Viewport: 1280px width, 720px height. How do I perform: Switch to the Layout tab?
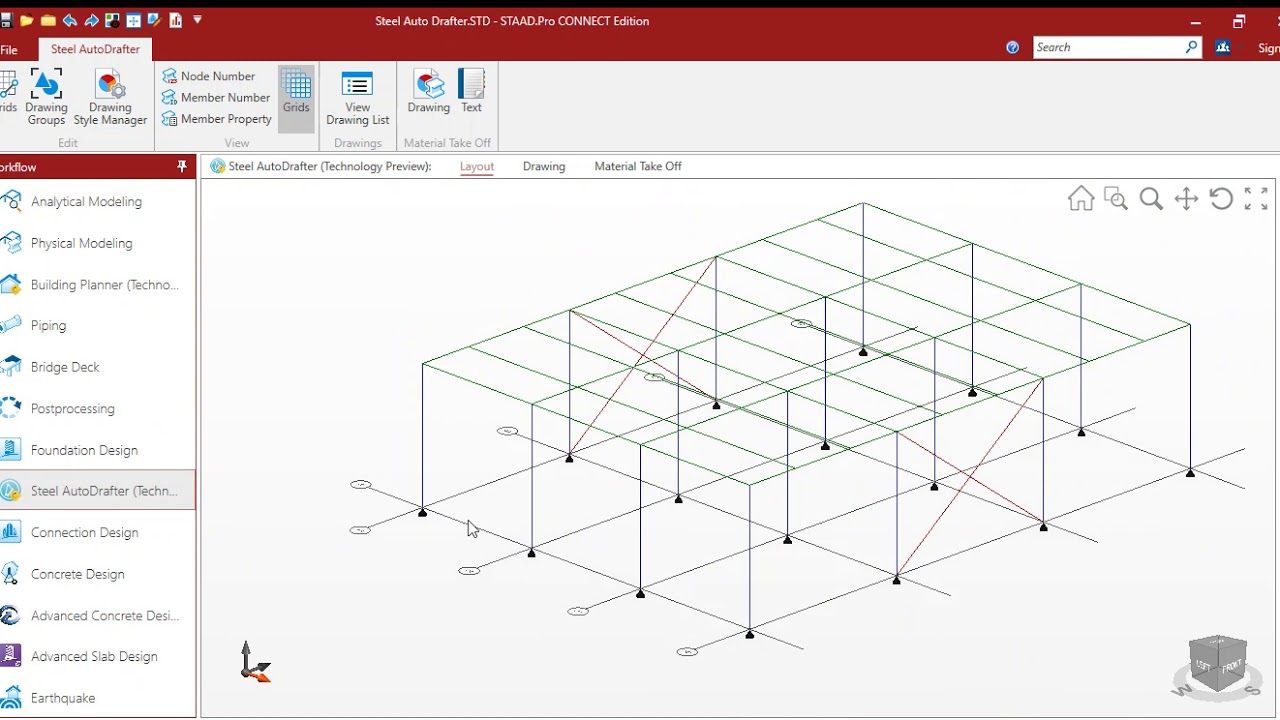pyautogui.click(x=477, y=166)
